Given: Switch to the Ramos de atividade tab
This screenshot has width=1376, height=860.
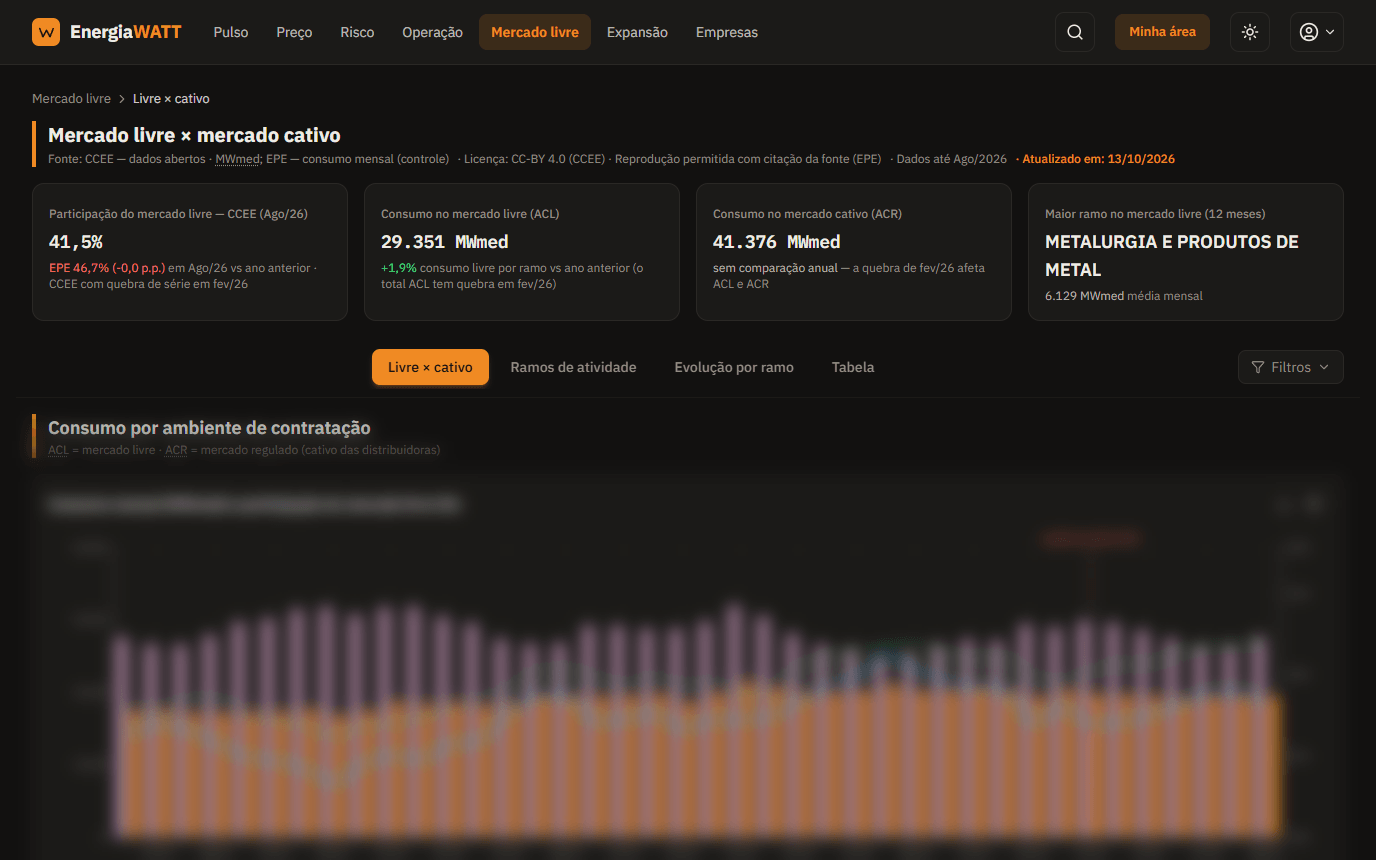Looking at the screenshot, I should 573,367.
